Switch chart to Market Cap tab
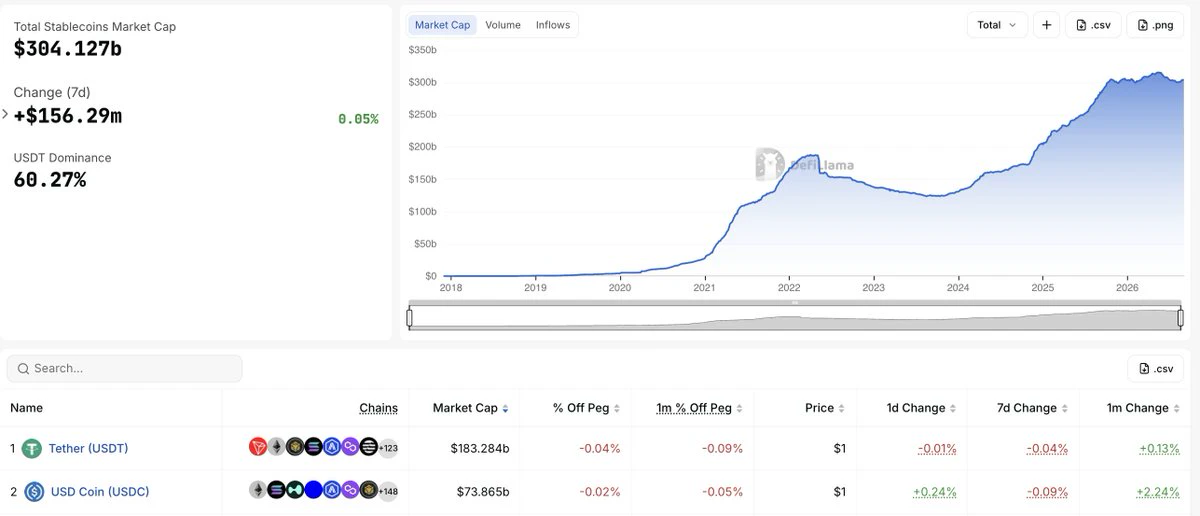The height and width of the screenshot is (516, 1200). 442,25
